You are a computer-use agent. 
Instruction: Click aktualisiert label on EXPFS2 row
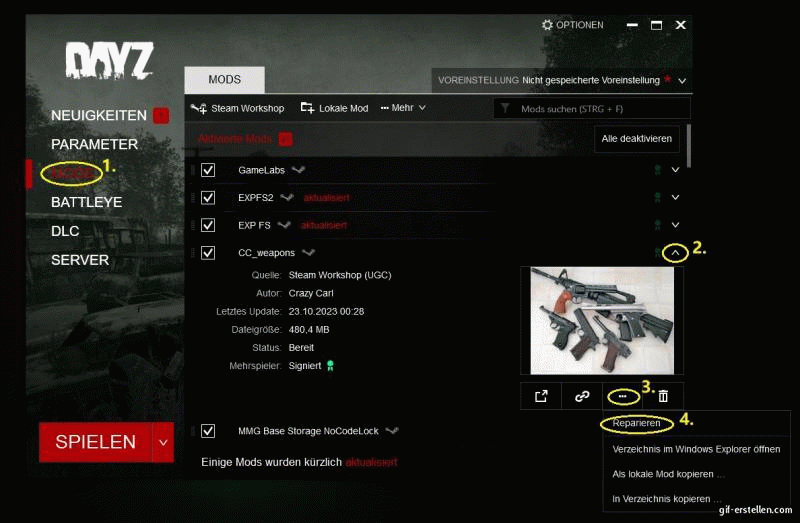coord(327,198)
